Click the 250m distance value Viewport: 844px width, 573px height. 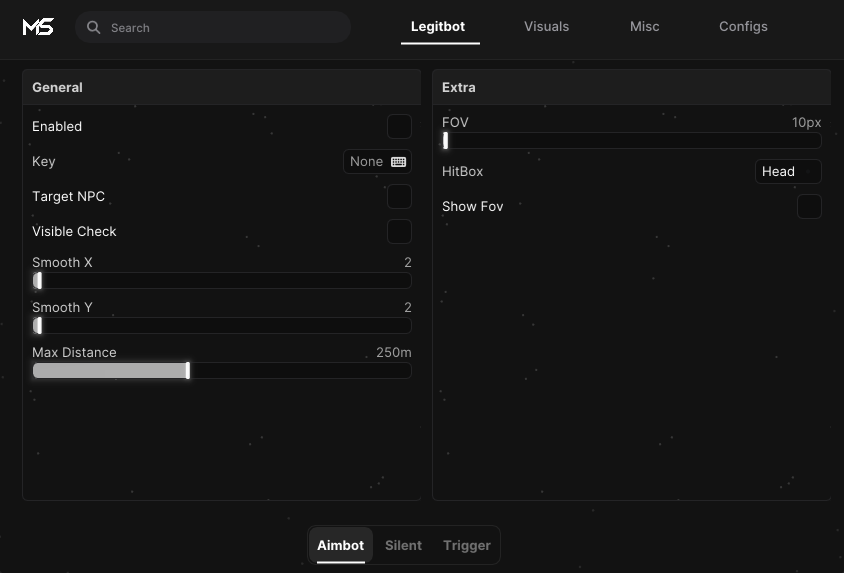click(x=393, y=352)
